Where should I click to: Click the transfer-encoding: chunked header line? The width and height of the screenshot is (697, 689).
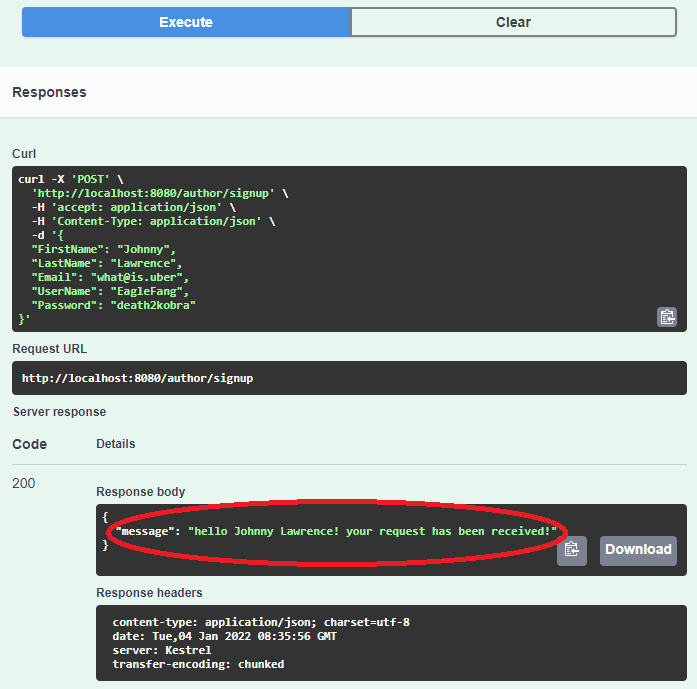(x=198, y=664)
